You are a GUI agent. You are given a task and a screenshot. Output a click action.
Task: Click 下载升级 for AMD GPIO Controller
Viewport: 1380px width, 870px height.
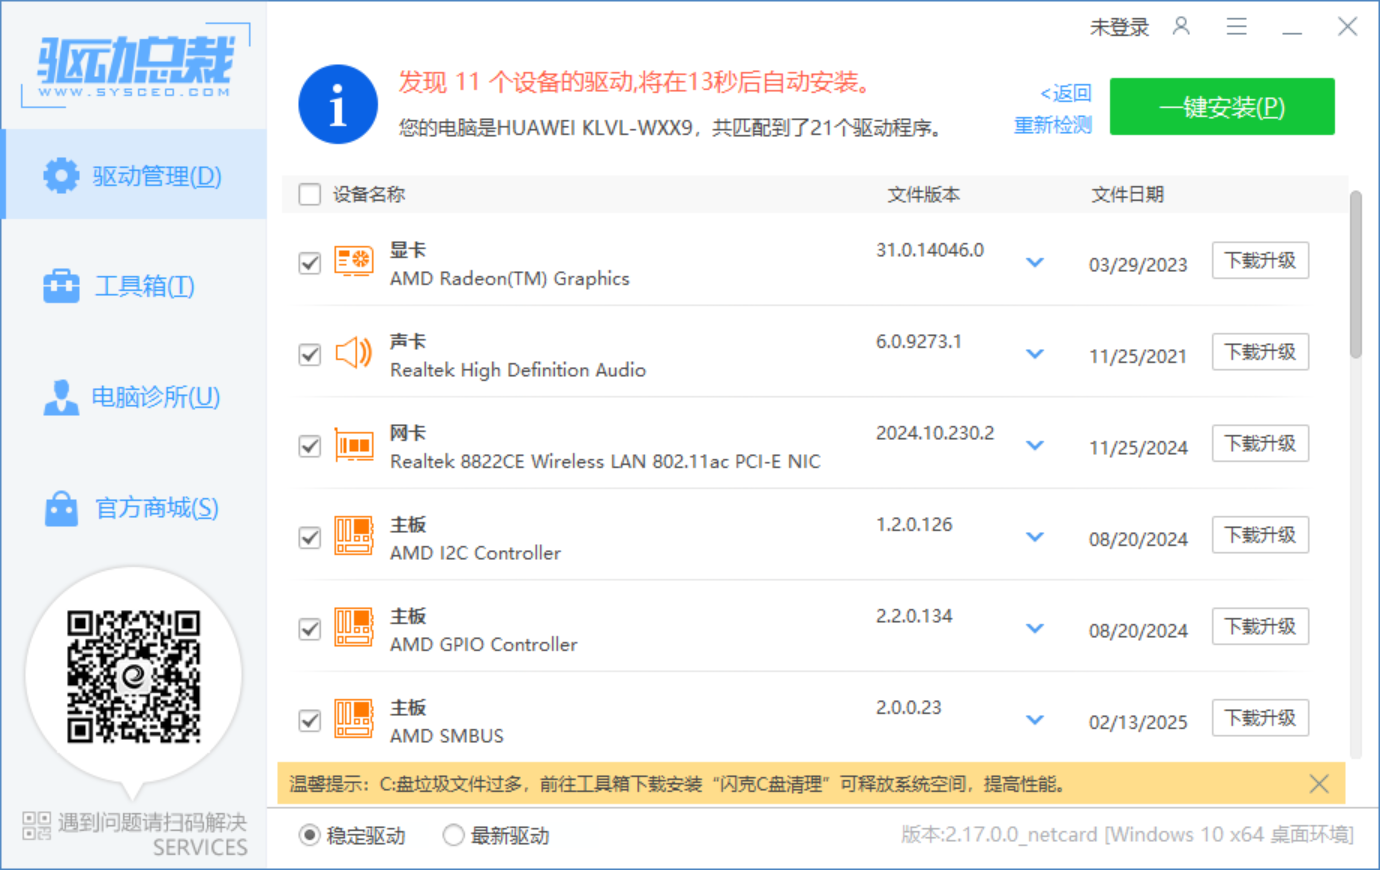point(1260,626)
